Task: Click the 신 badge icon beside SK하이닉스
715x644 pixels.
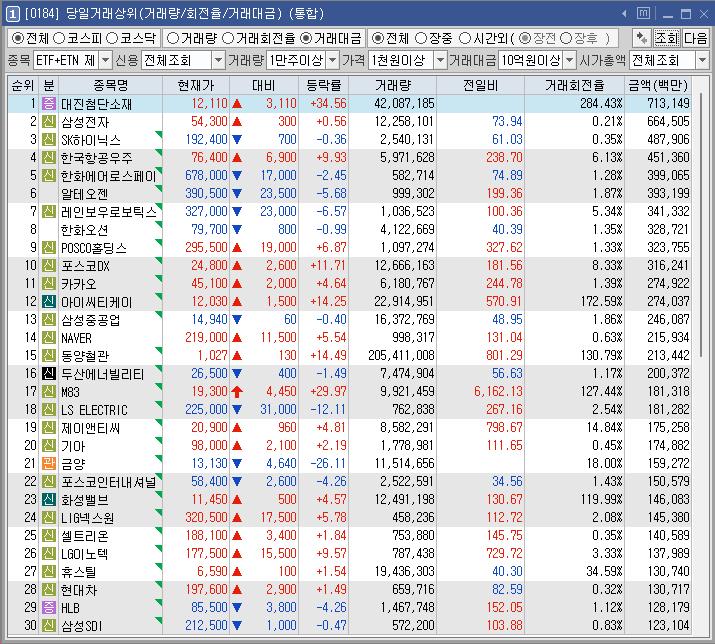Action: 49,140
